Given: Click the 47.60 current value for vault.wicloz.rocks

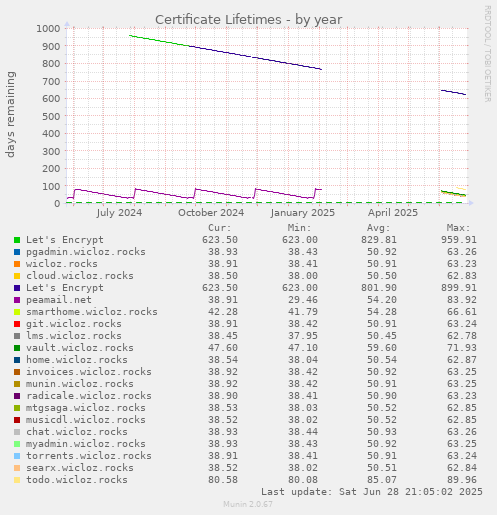Looking at the screenshot, I should tap(223, 348).
